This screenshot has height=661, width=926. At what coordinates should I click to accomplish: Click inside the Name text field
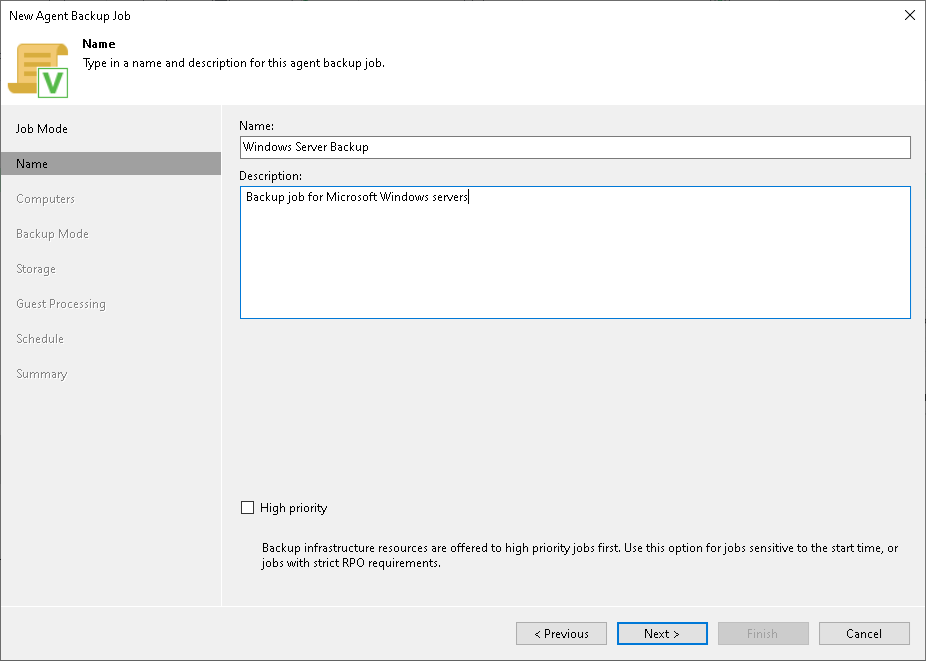click(575, 147)
